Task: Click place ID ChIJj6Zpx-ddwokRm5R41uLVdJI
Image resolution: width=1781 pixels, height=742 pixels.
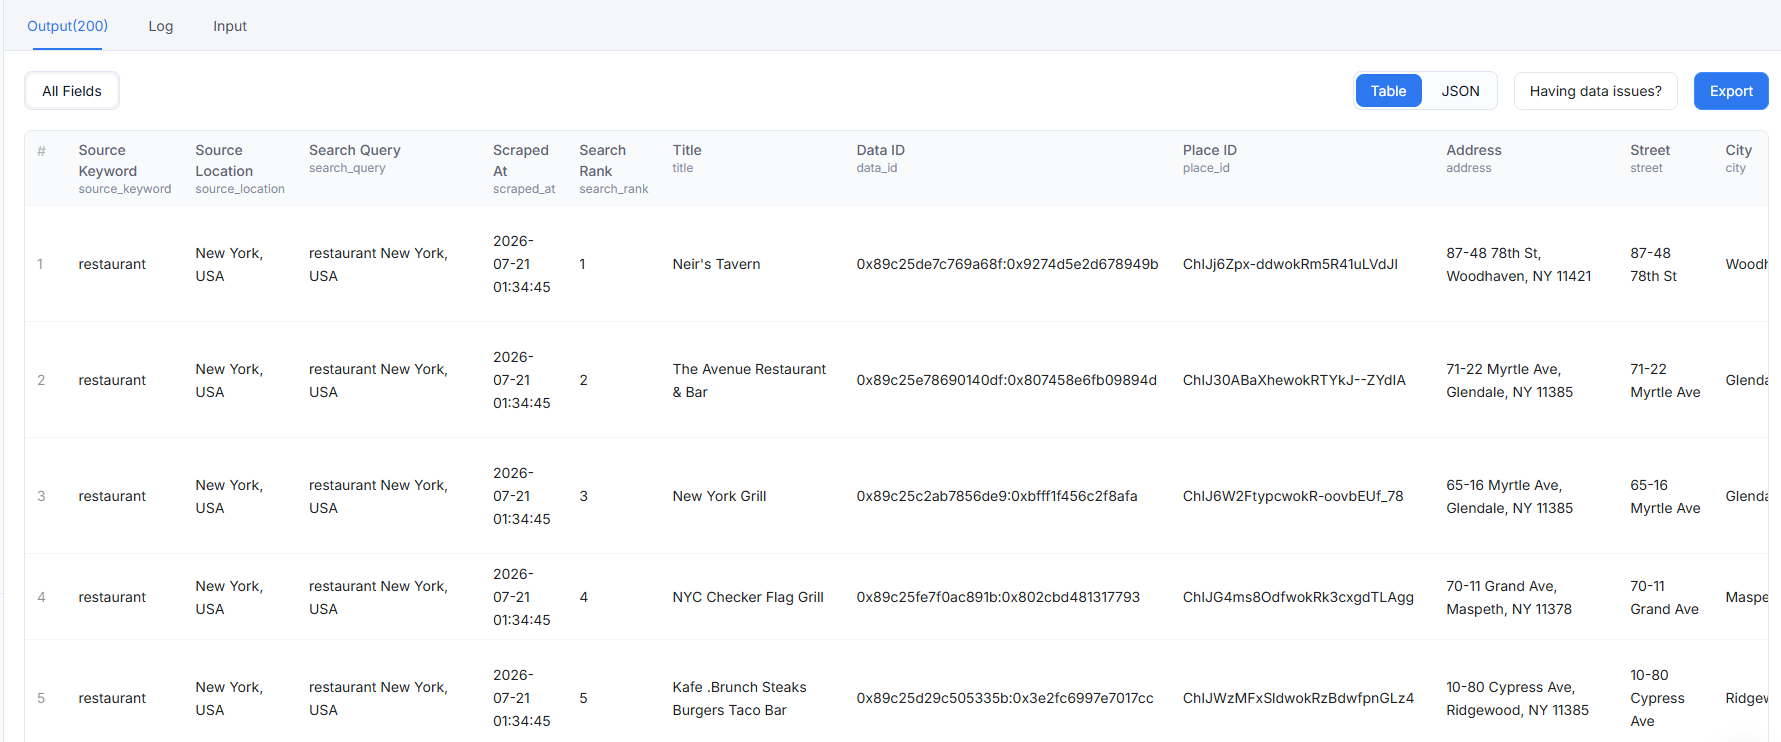Action: click(x=1290, y=264)
